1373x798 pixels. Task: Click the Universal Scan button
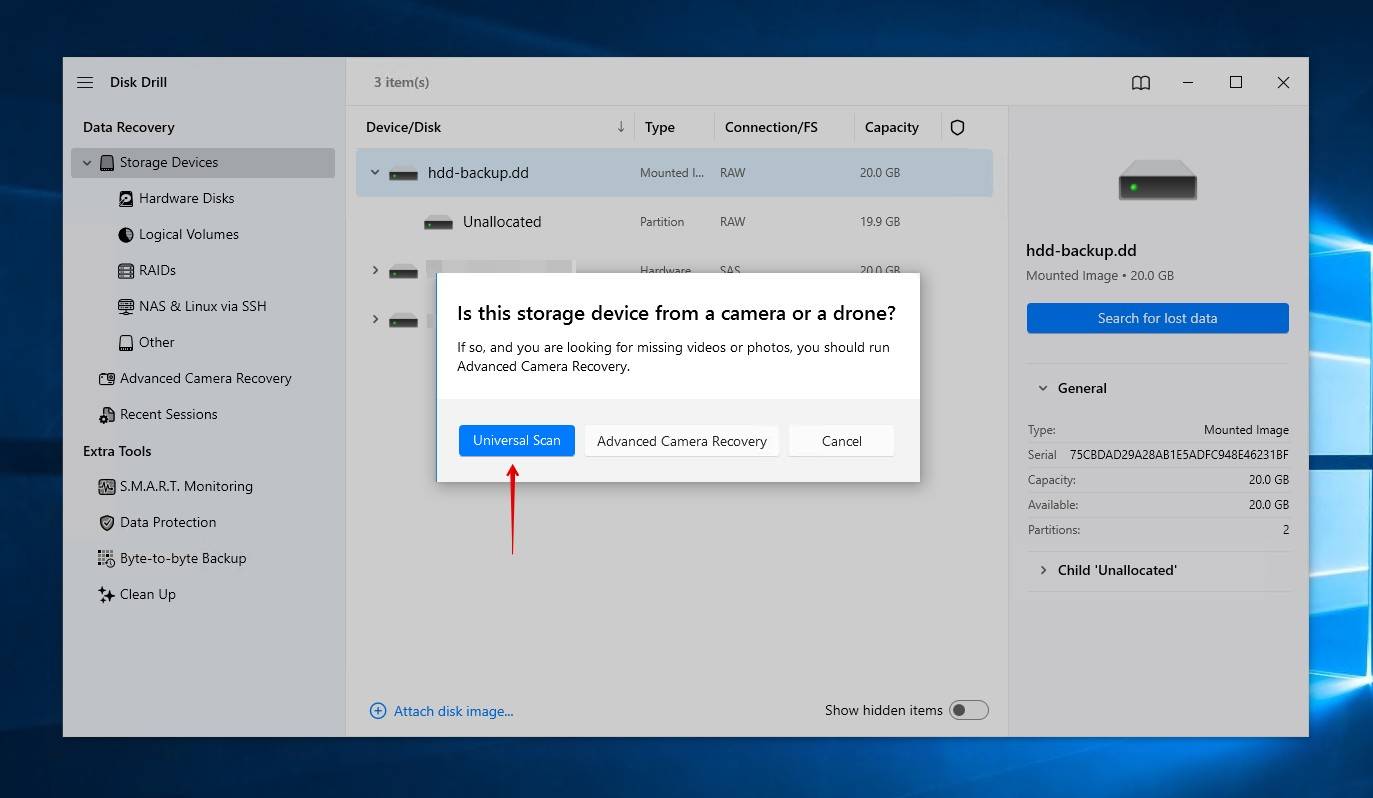[x=516, y=441]
